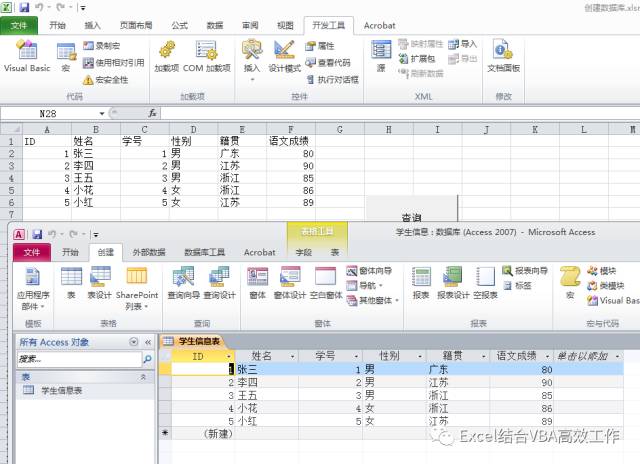The height and width of the screenshot is (464, 640).
Task: Click 标签 labels in reports group
Action: pyautogui.click(x=517, y=285)
